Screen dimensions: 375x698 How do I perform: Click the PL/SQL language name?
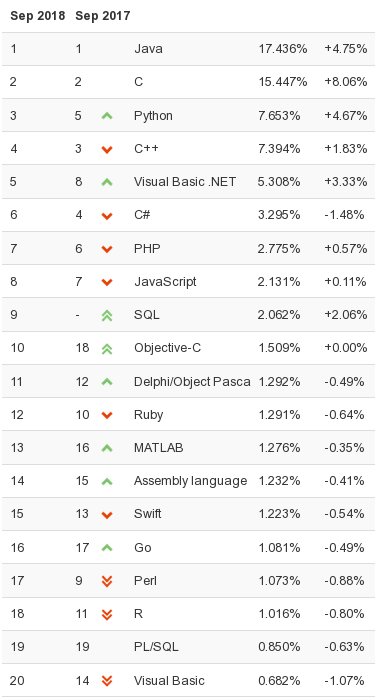point(156,647)
